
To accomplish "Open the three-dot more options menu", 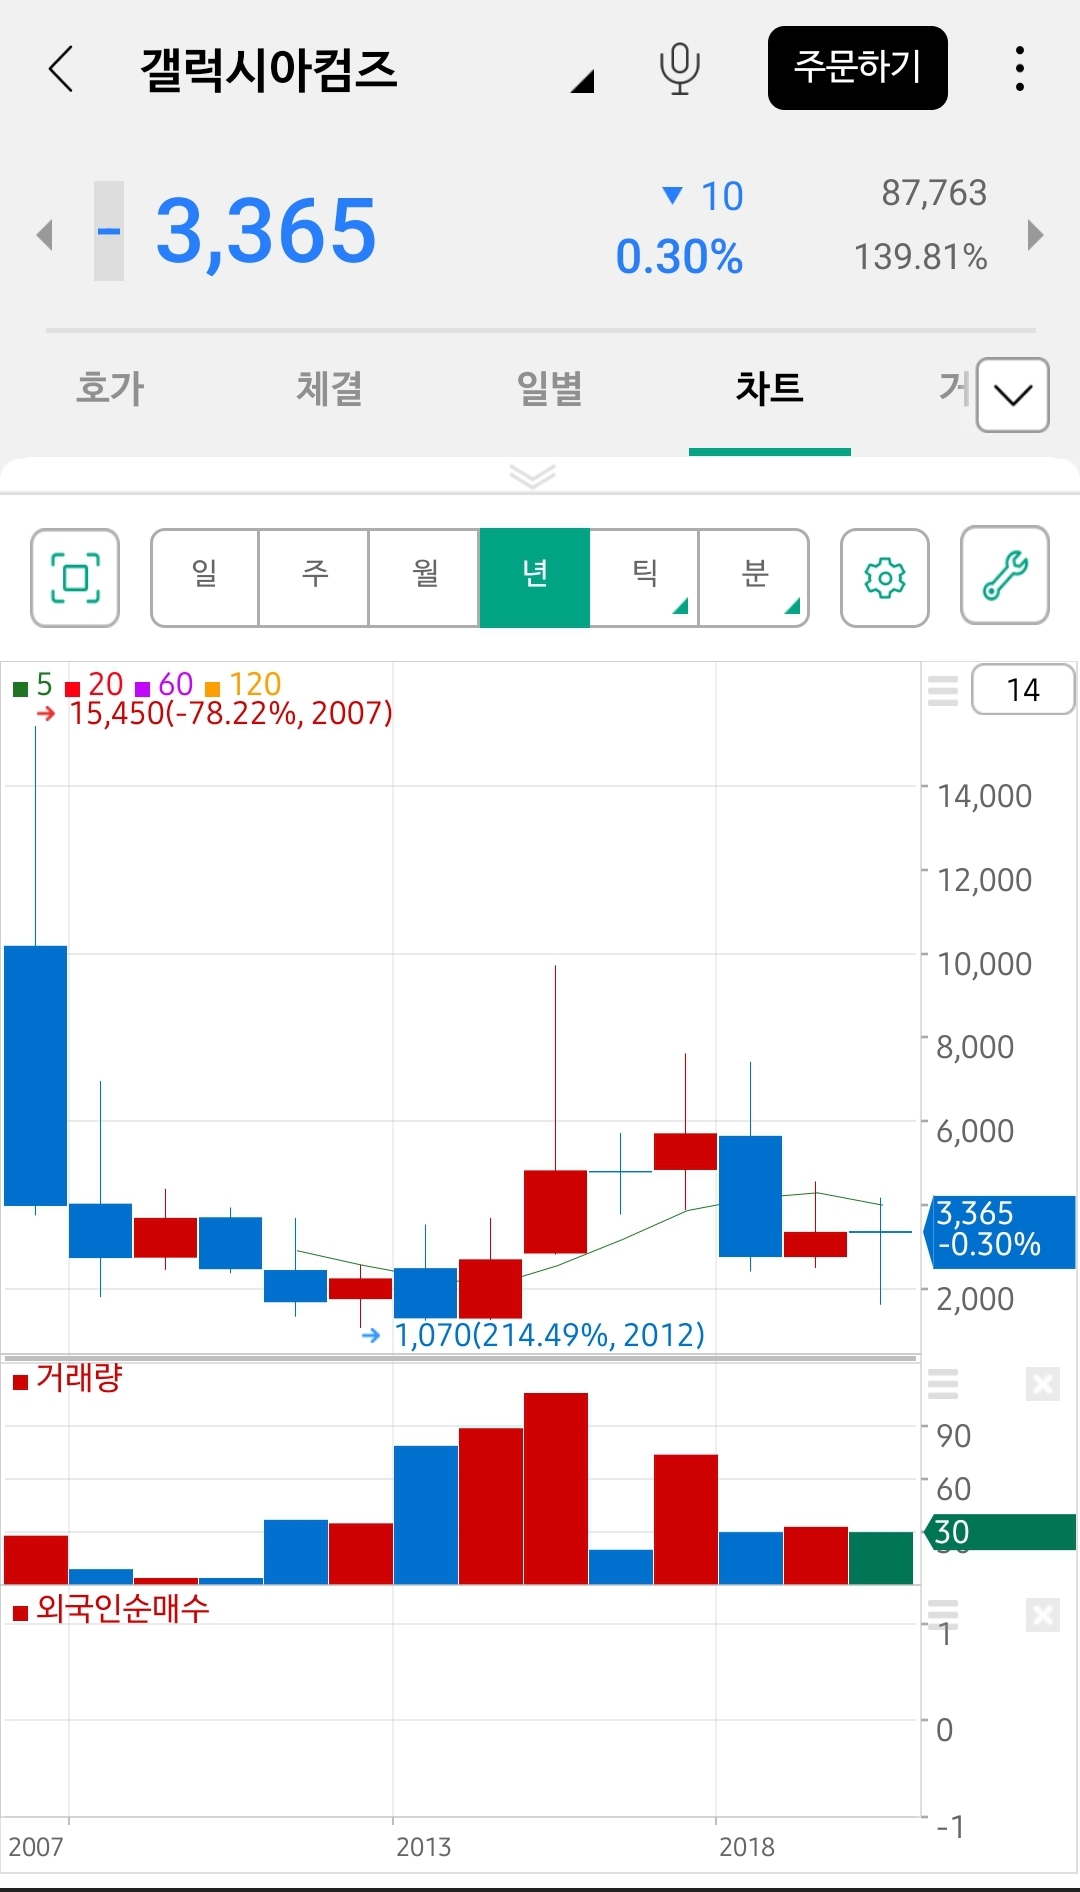I will tap(1019, 69).
